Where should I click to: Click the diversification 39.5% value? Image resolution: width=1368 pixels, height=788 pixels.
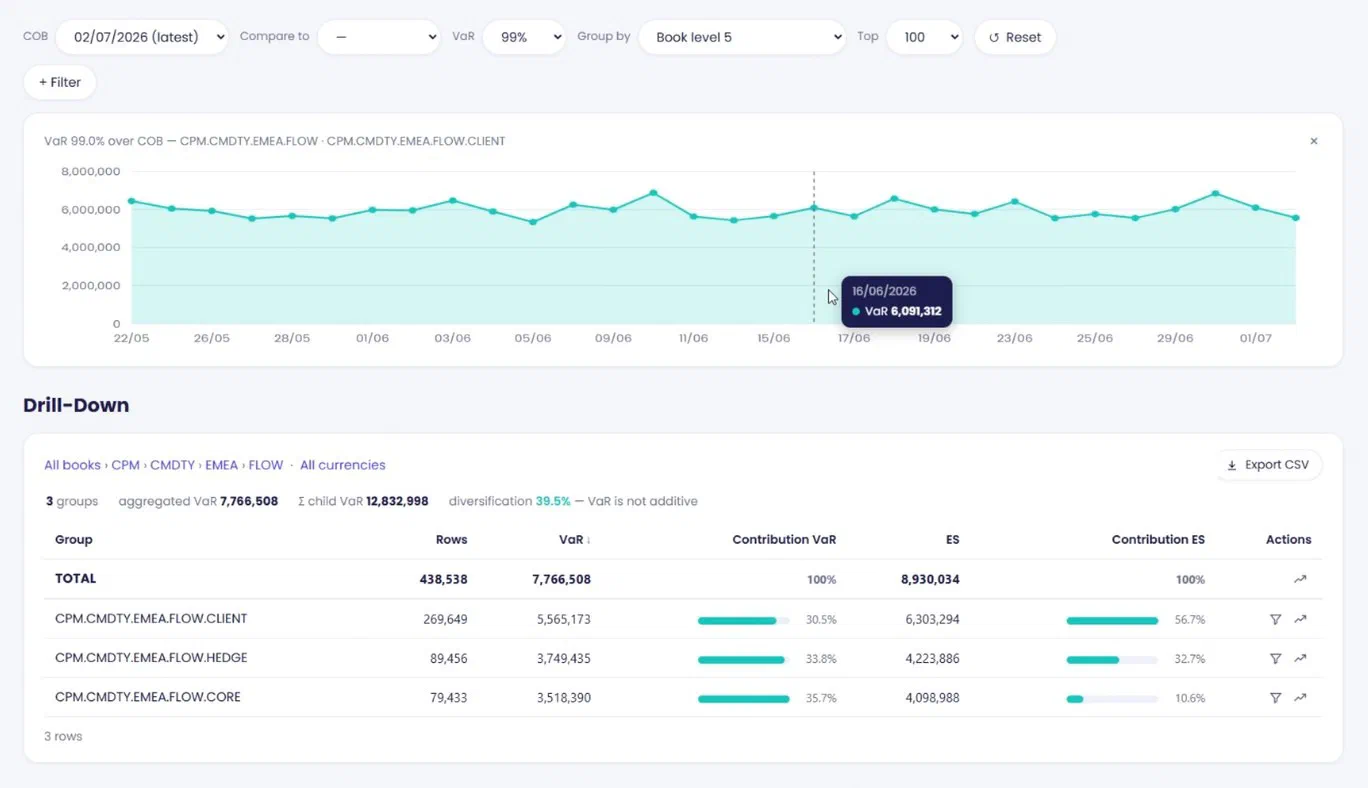(553, 501)
